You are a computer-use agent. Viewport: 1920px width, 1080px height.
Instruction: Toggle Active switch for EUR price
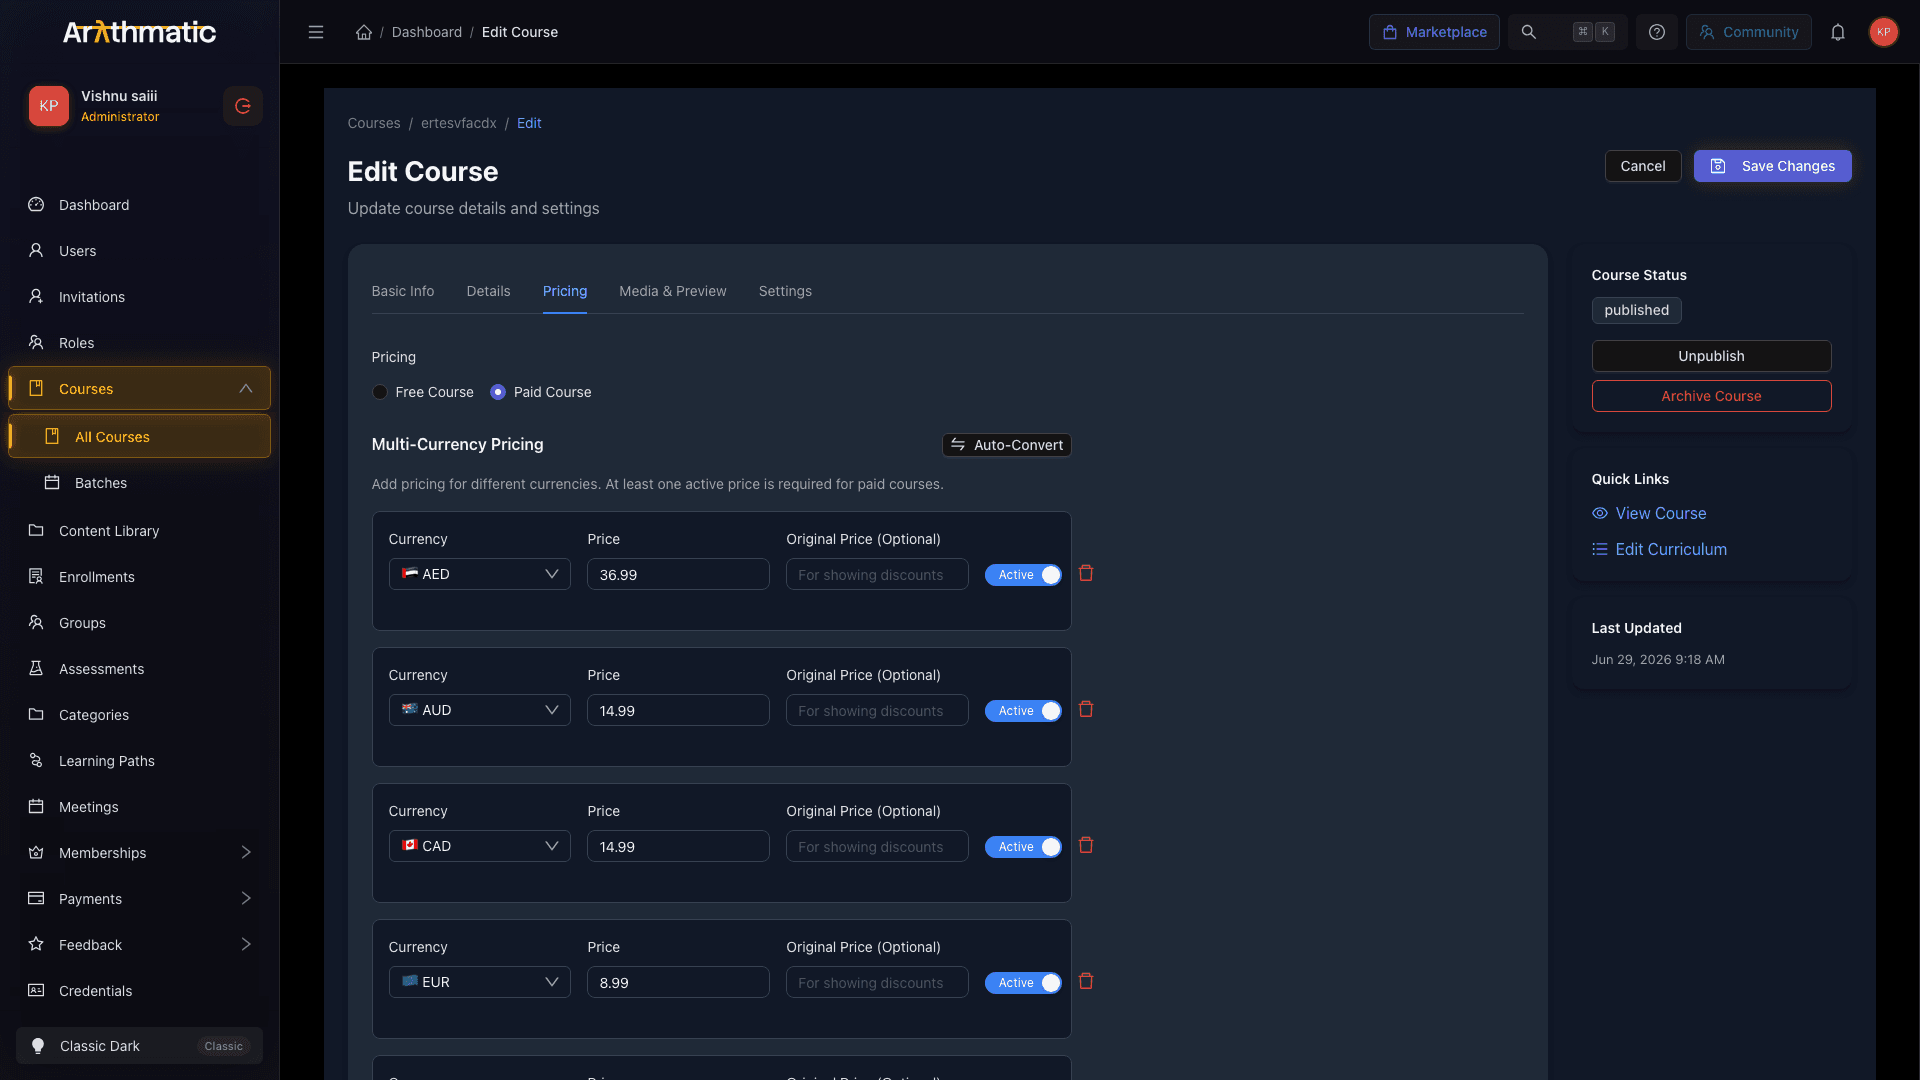[x=1023, y=983]
